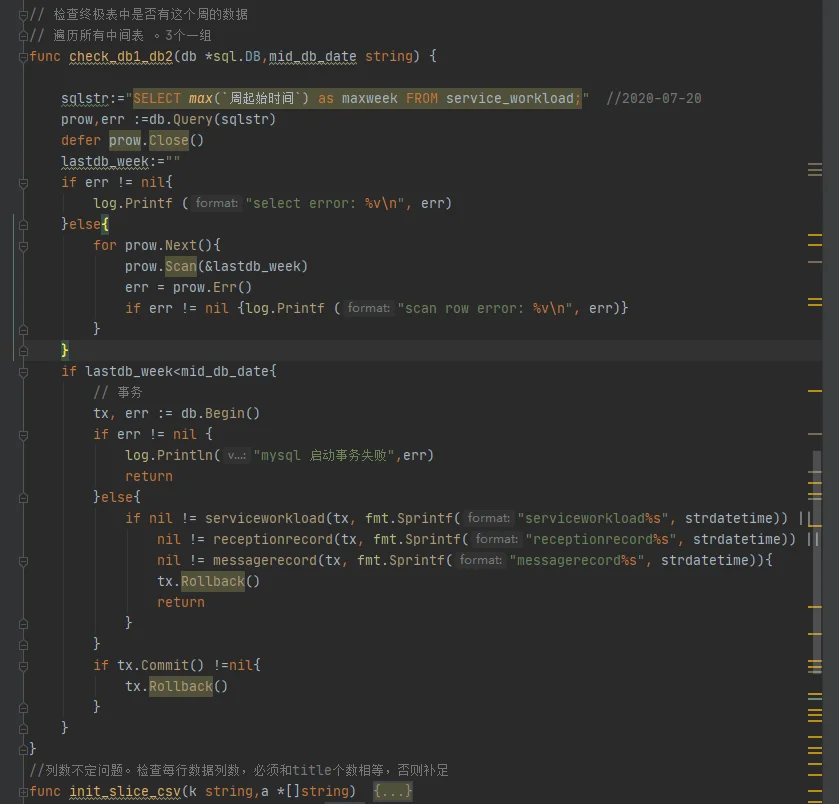Click the highlighted Close in prow.Close()
The image size is (839, 804).
click(169, 141)
